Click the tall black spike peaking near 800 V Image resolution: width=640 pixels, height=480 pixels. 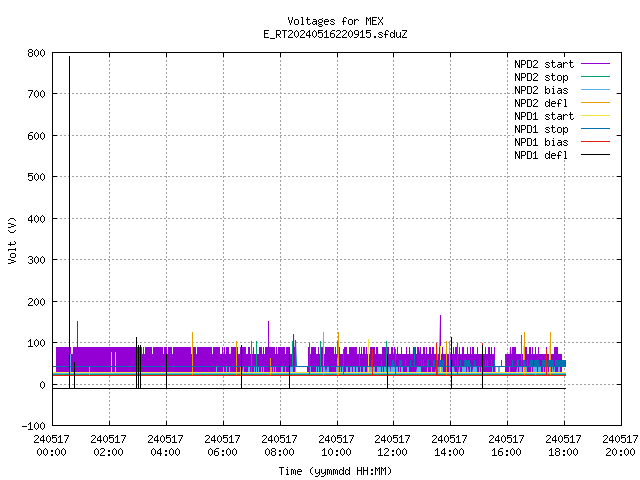click(x=69, y=220)
